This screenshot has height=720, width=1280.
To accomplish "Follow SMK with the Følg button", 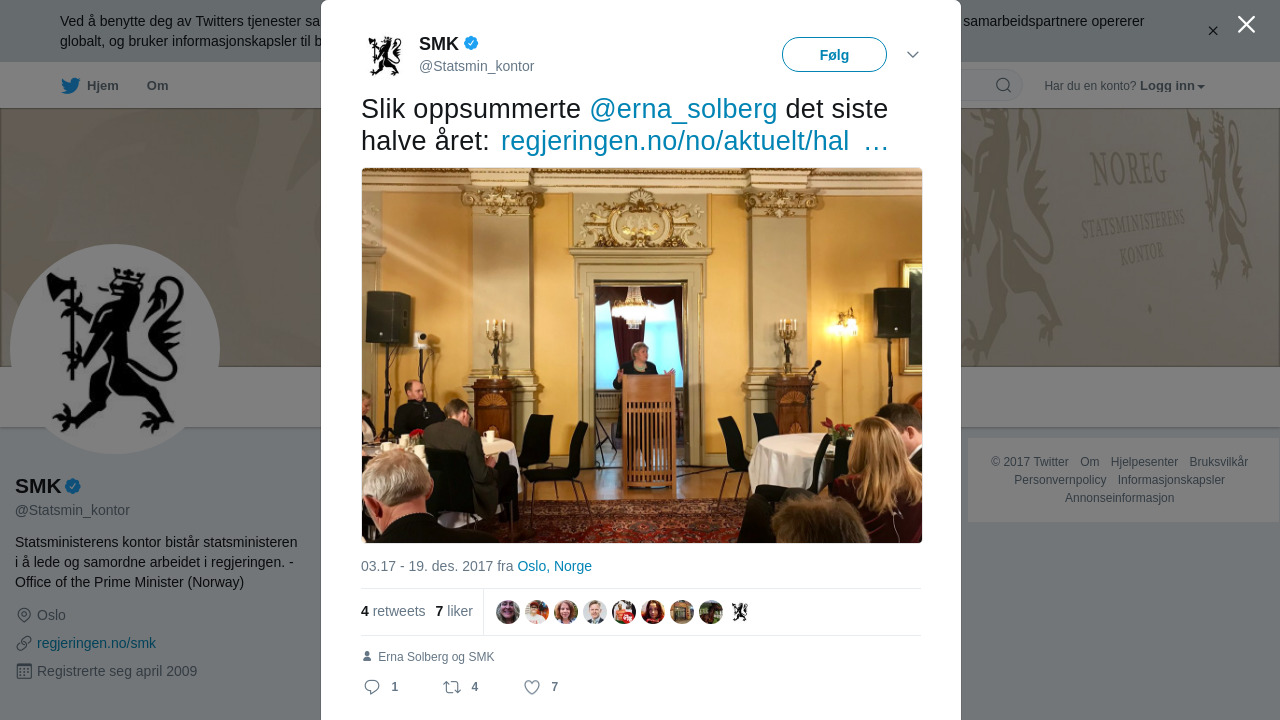I will tap(834, 55).
